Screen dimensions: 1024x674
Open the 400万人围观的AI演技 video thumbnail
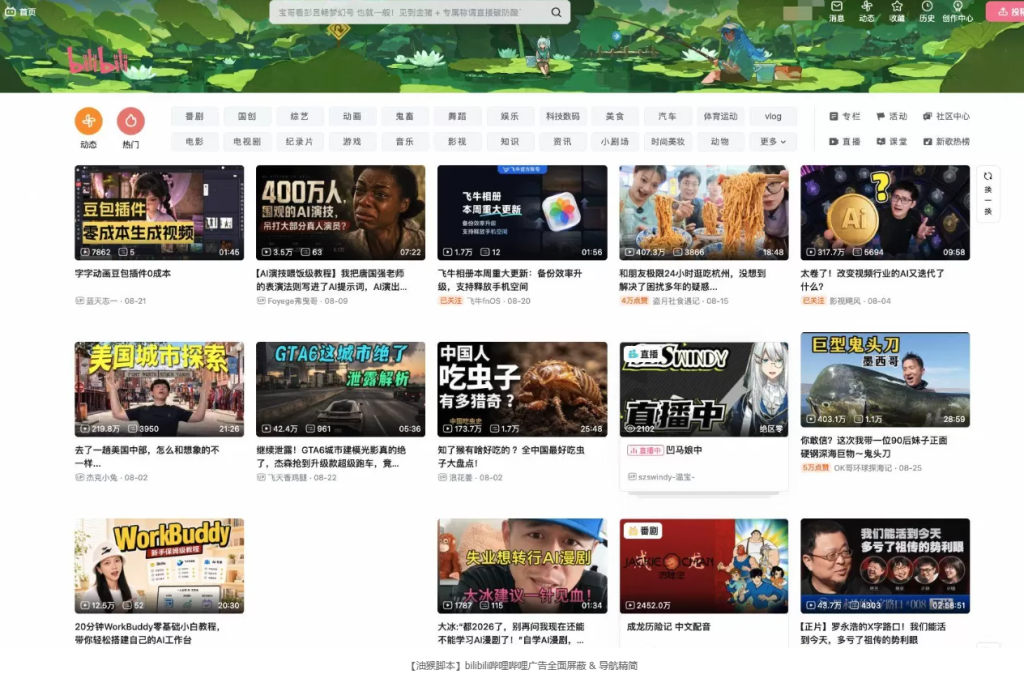pyautogui.click(x=340, y=212)
